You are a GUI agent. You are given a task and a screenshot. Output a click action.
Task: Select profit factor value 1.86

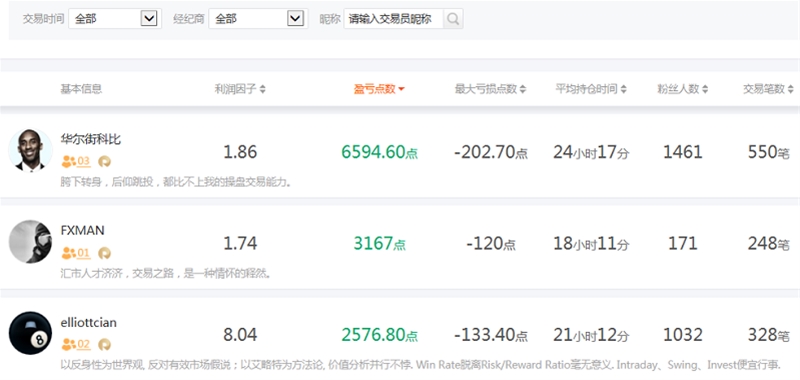tap(240, 152)
